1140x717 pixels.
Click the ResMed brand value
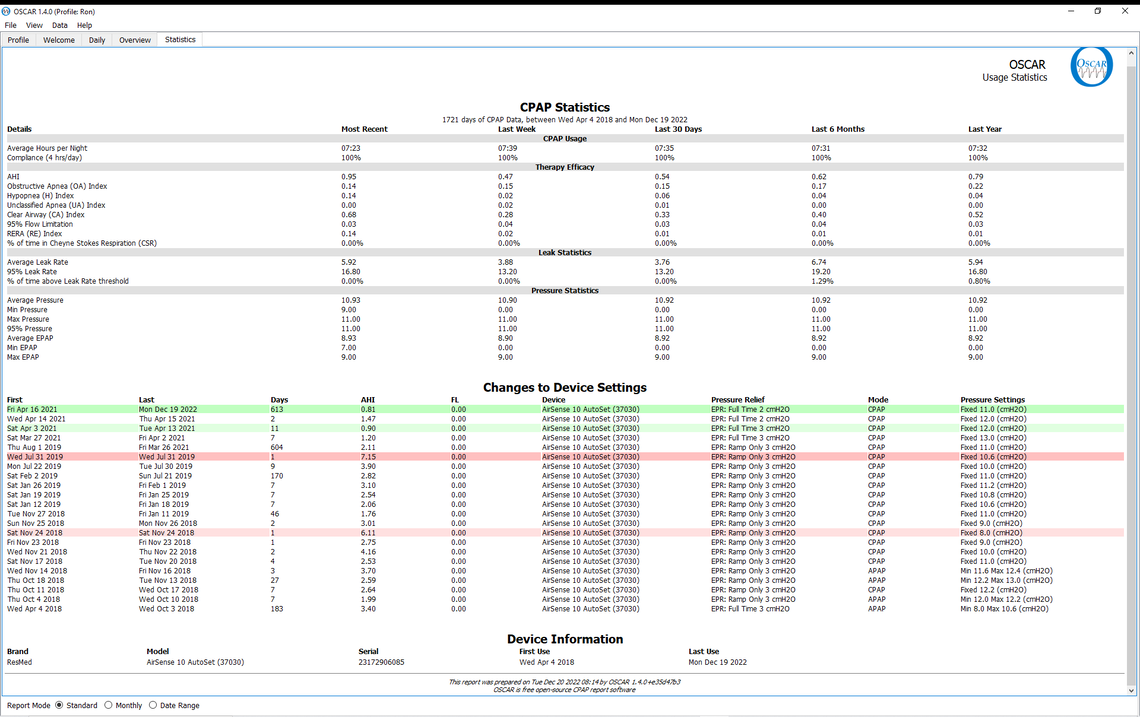coord(20,662)
